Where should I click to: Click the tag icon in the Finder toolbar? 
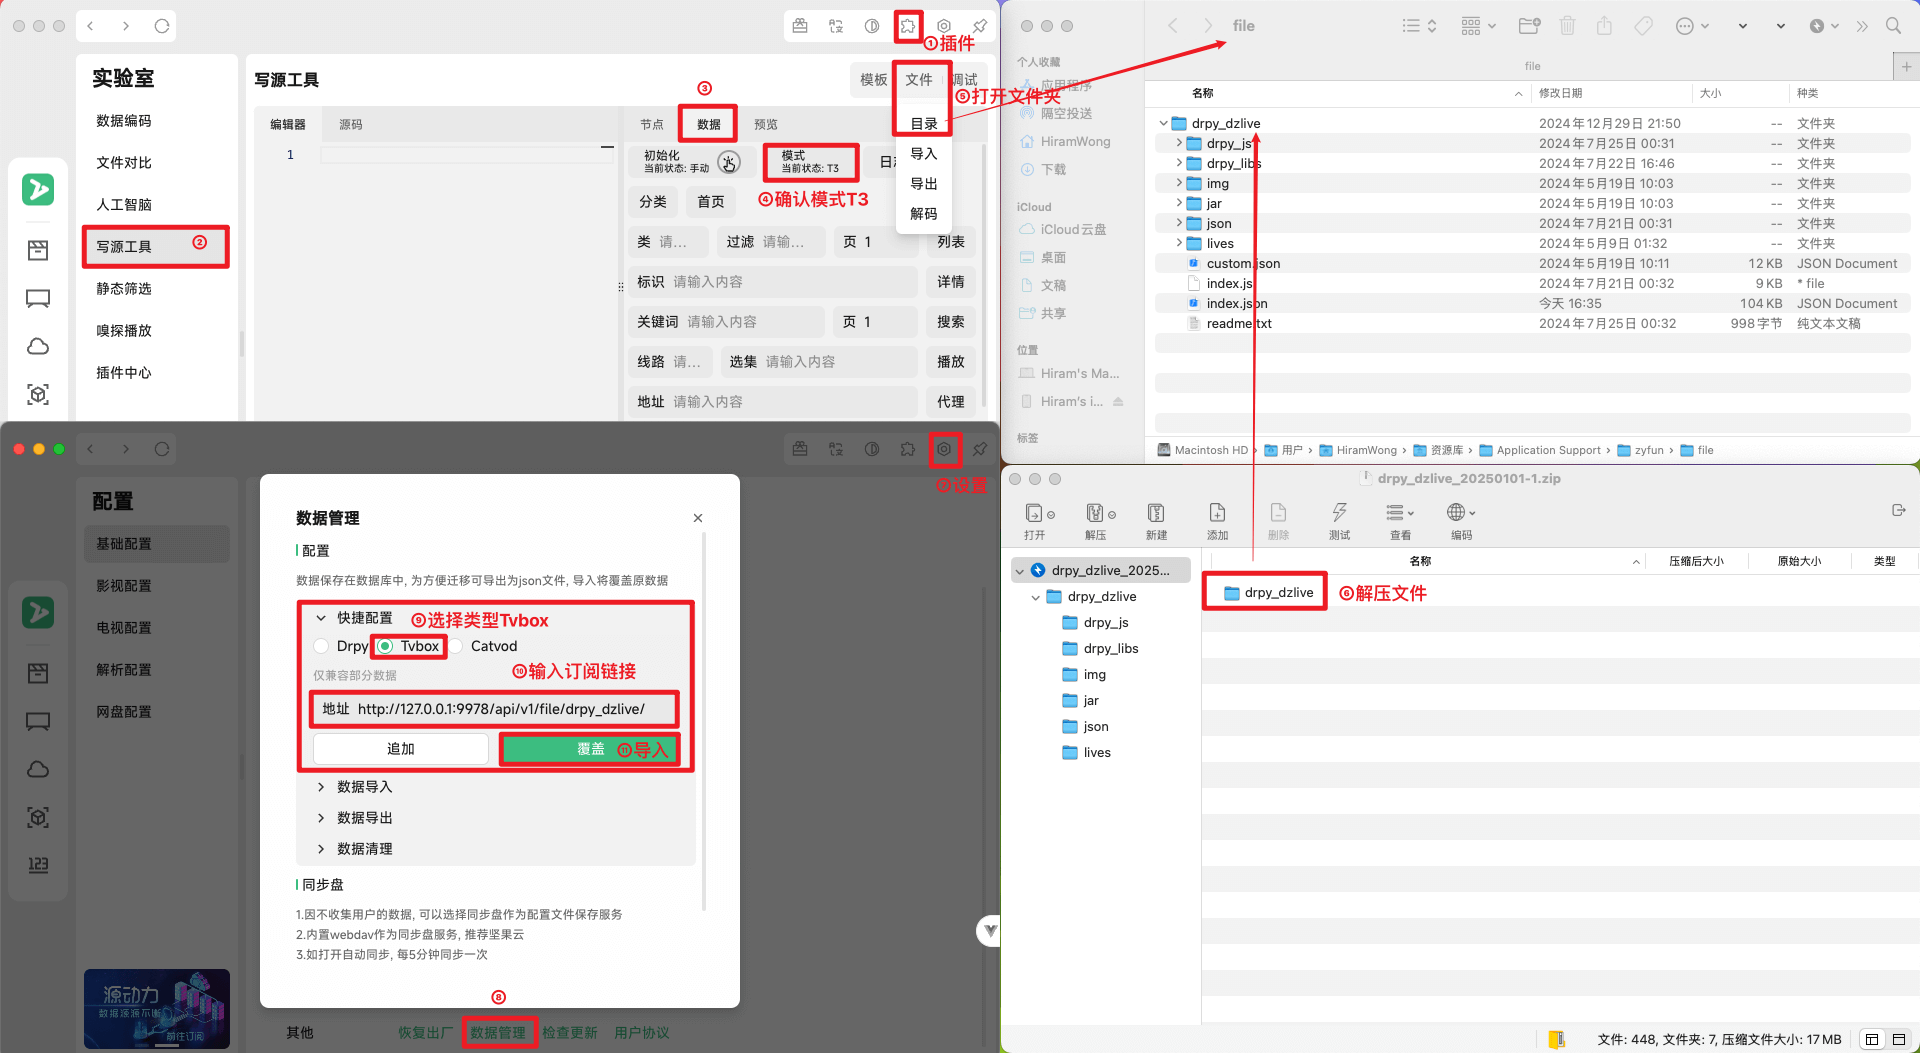[x=1643, y=26]
